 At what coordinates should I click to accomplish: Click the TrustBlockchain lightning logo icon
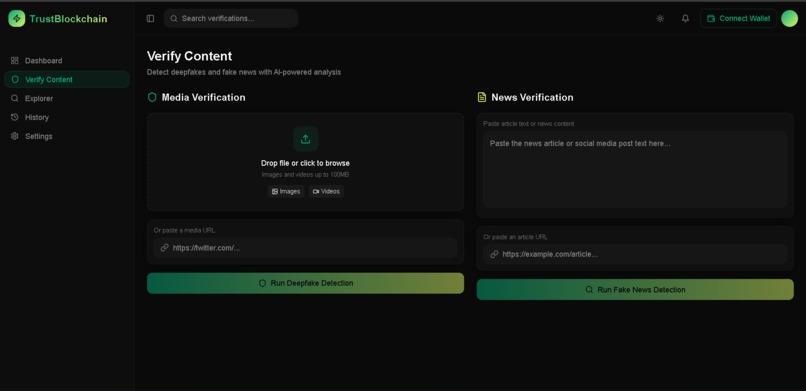(16, 18)
